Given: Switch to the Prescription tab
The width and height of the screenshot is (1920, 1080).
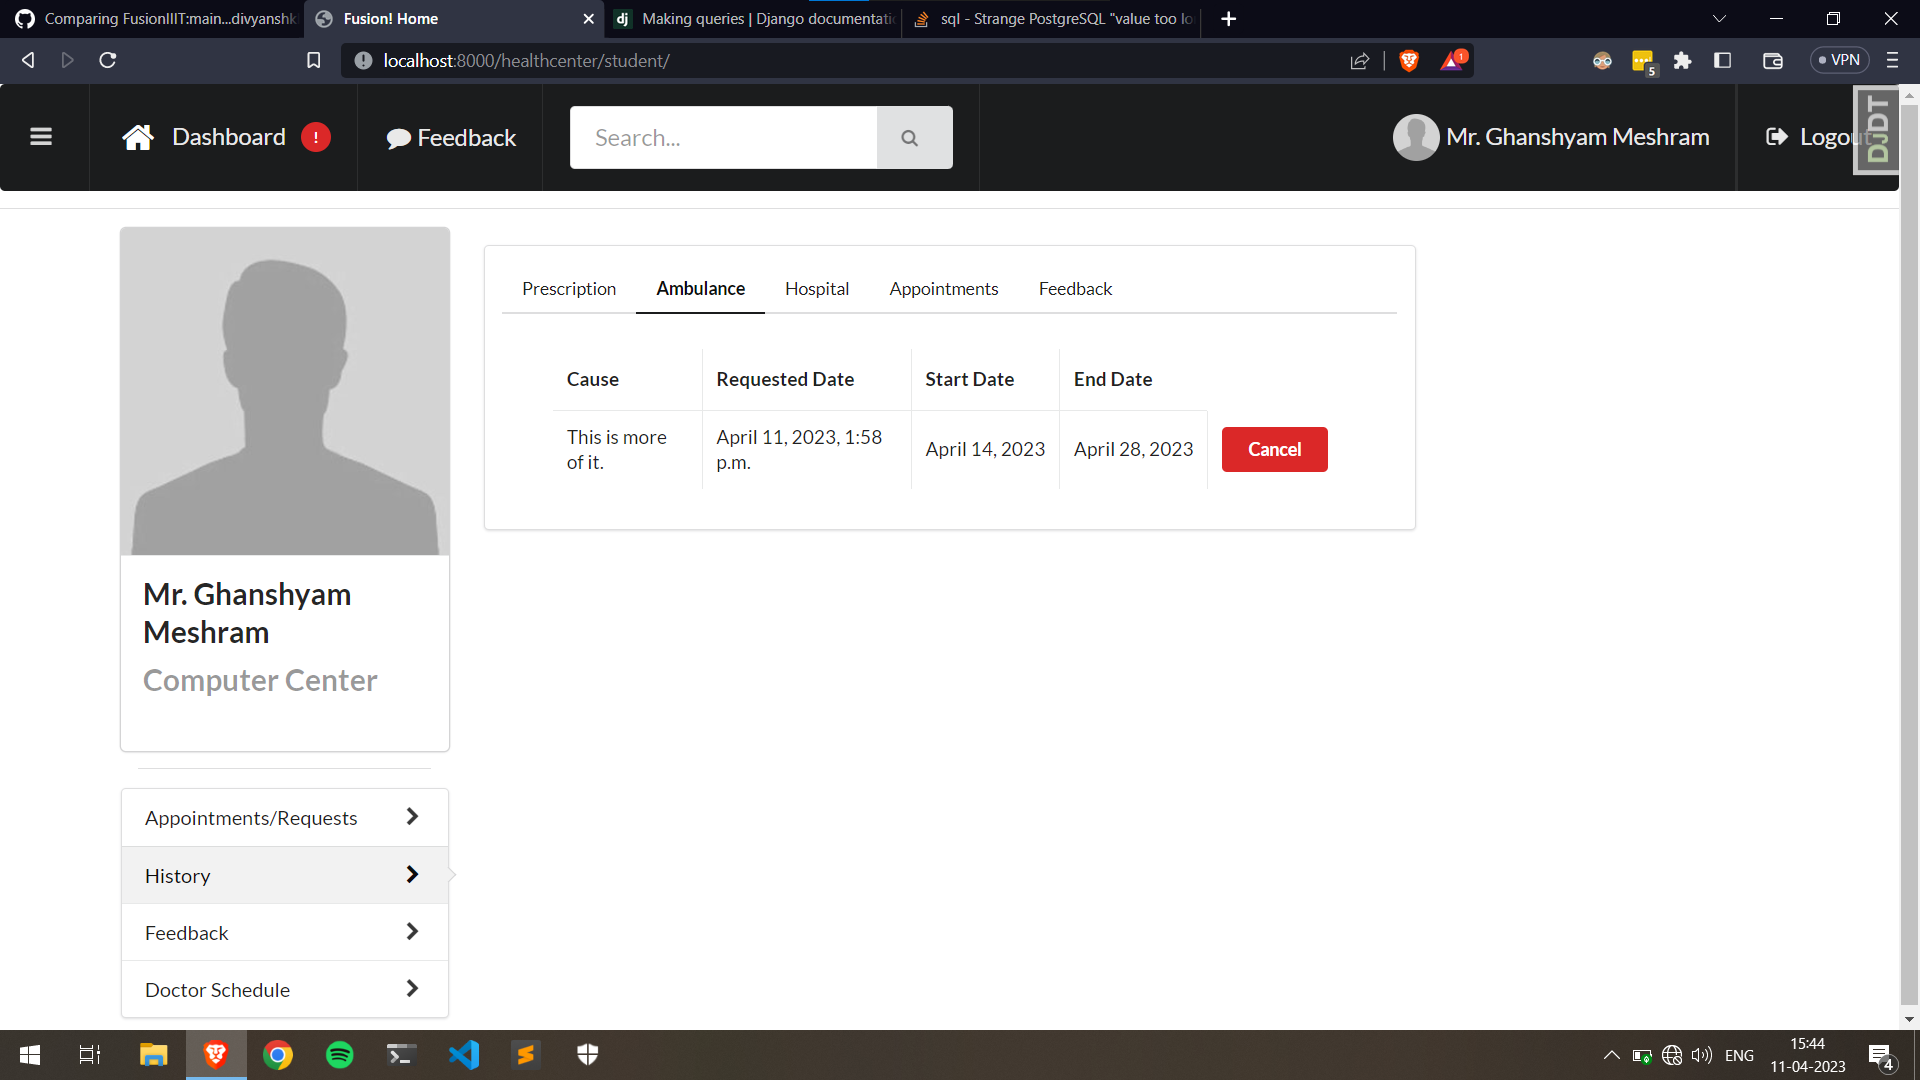Looking at the screenshot, I should 569,289.
